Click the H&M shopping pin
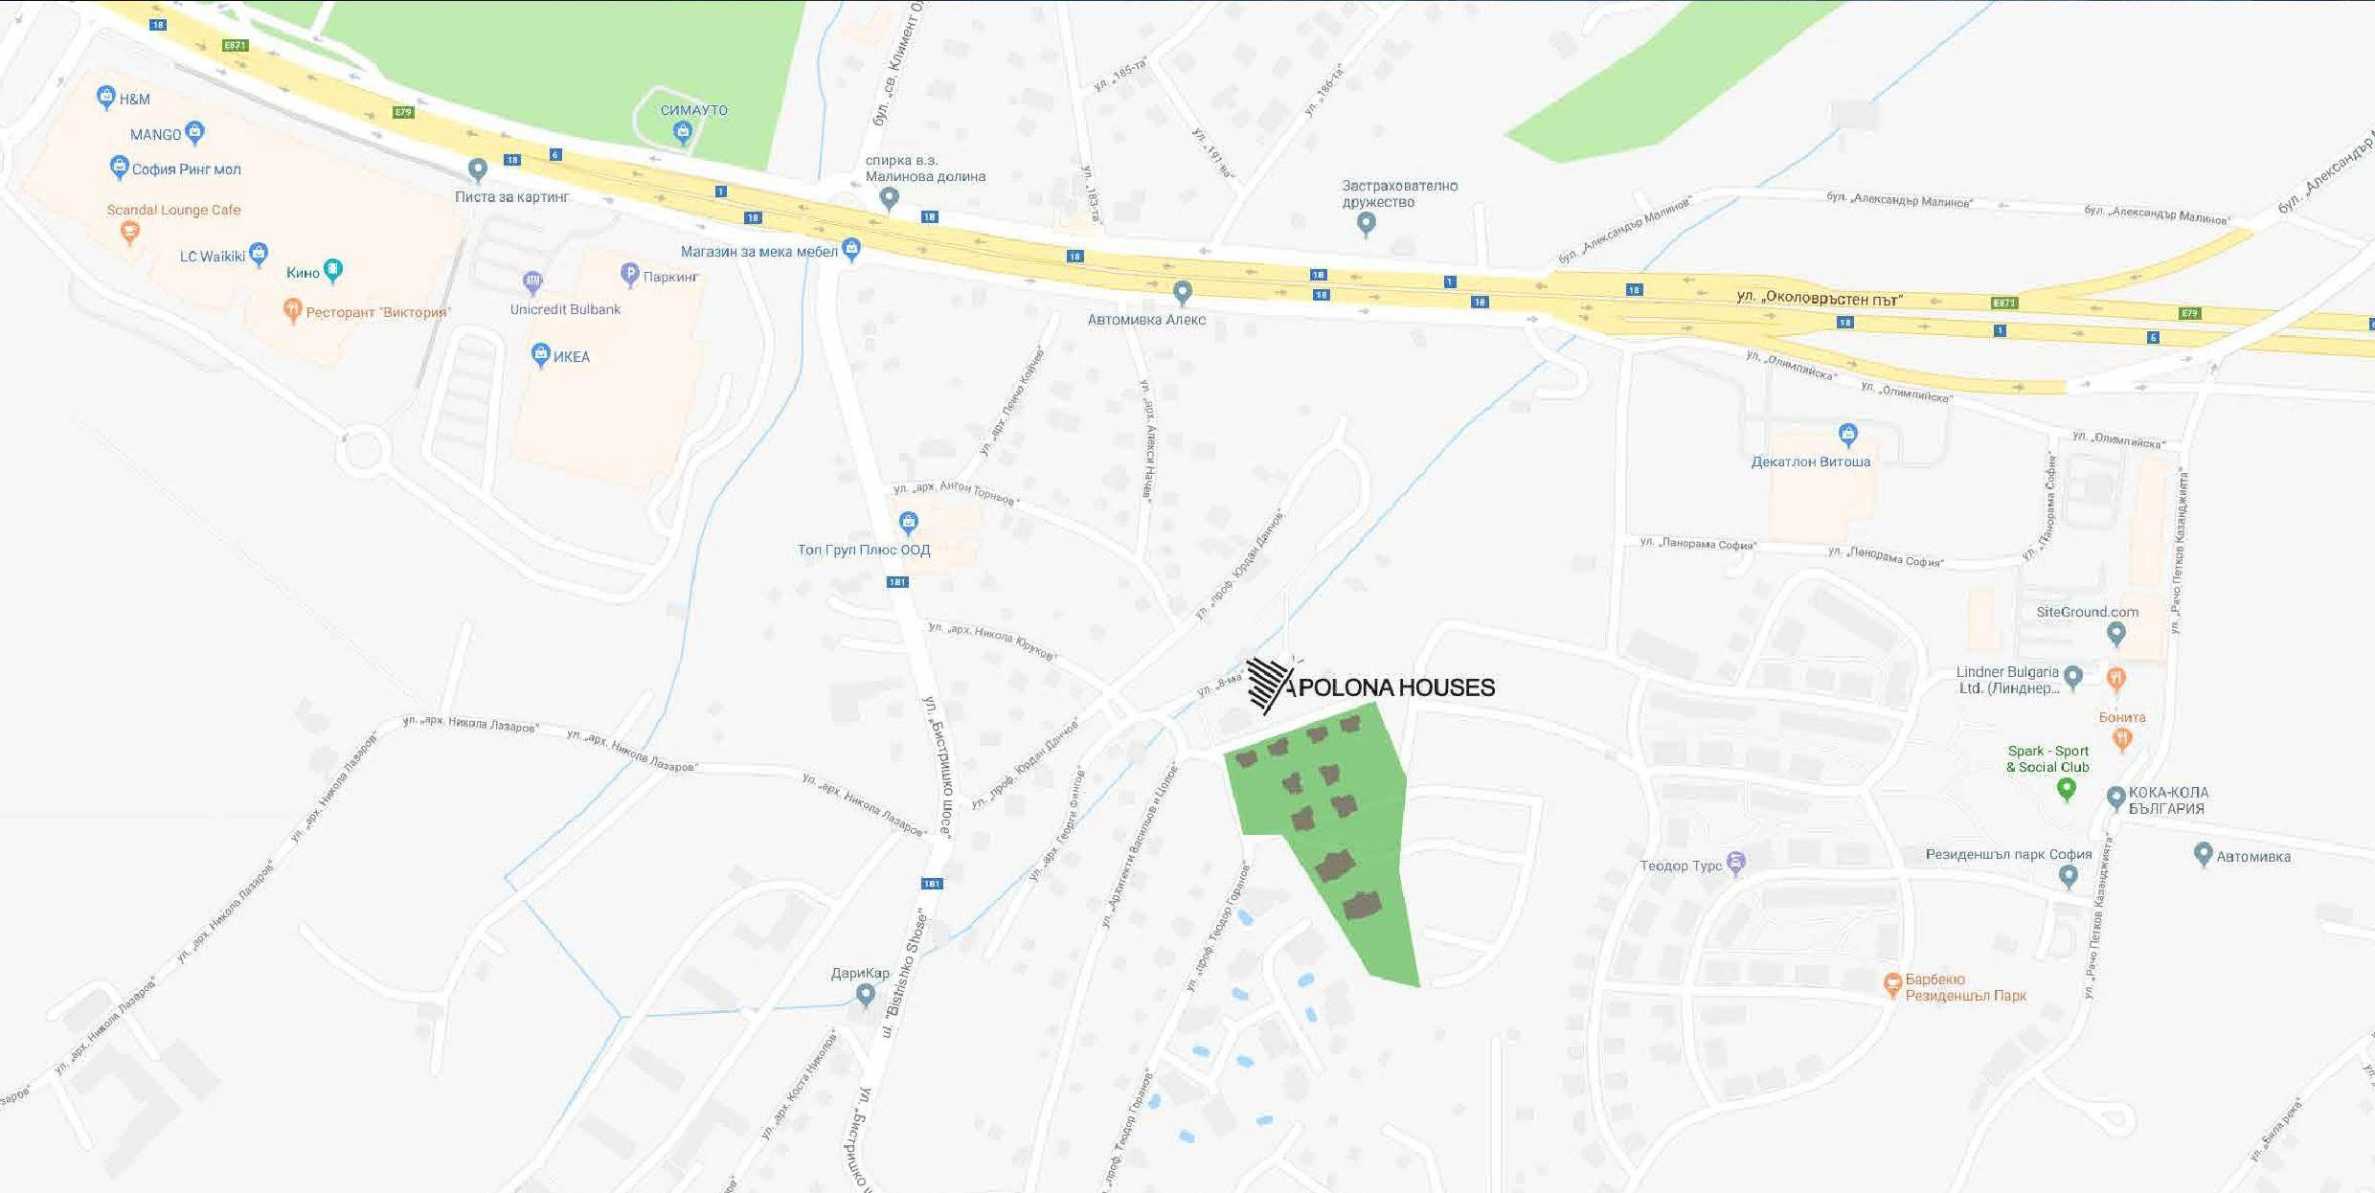The image size is (2375, 1193). [x=106, y=97]
